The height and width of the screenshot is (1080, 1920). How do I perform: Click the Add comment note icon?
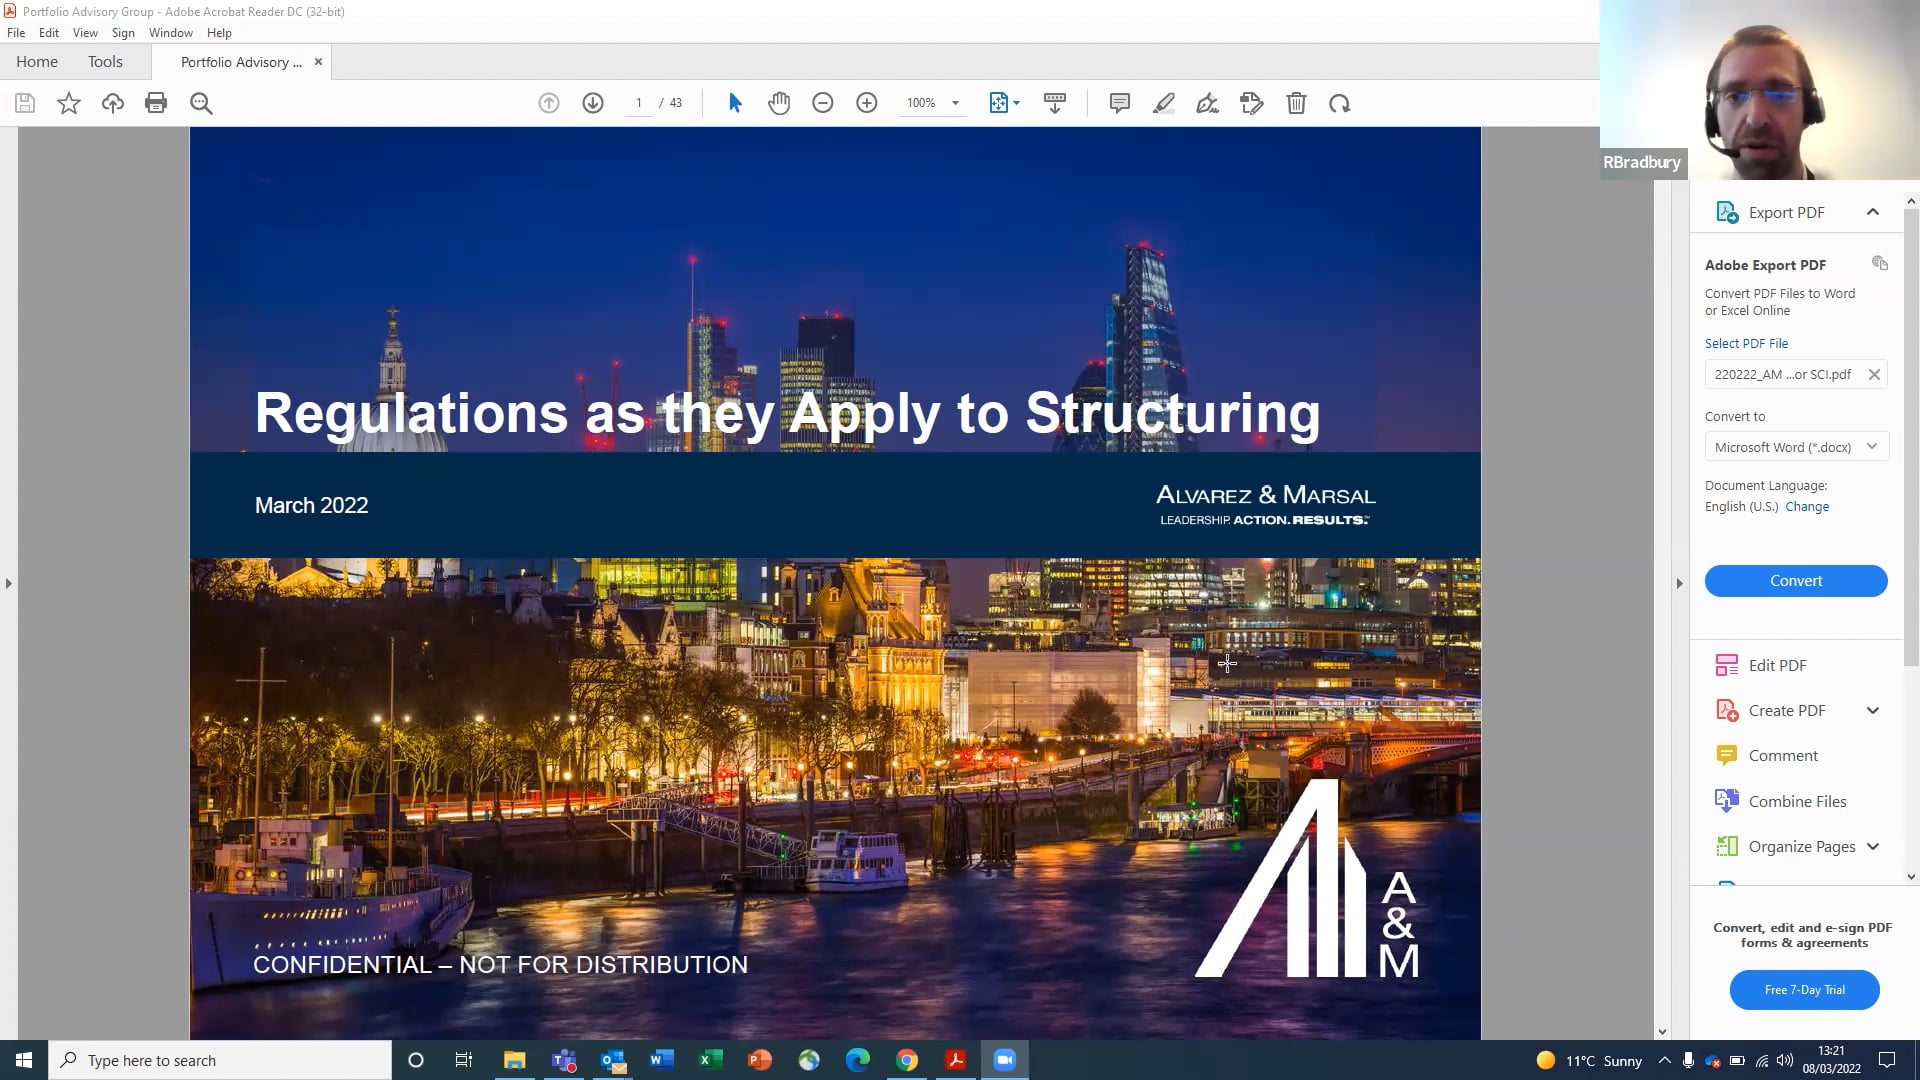1120,103
